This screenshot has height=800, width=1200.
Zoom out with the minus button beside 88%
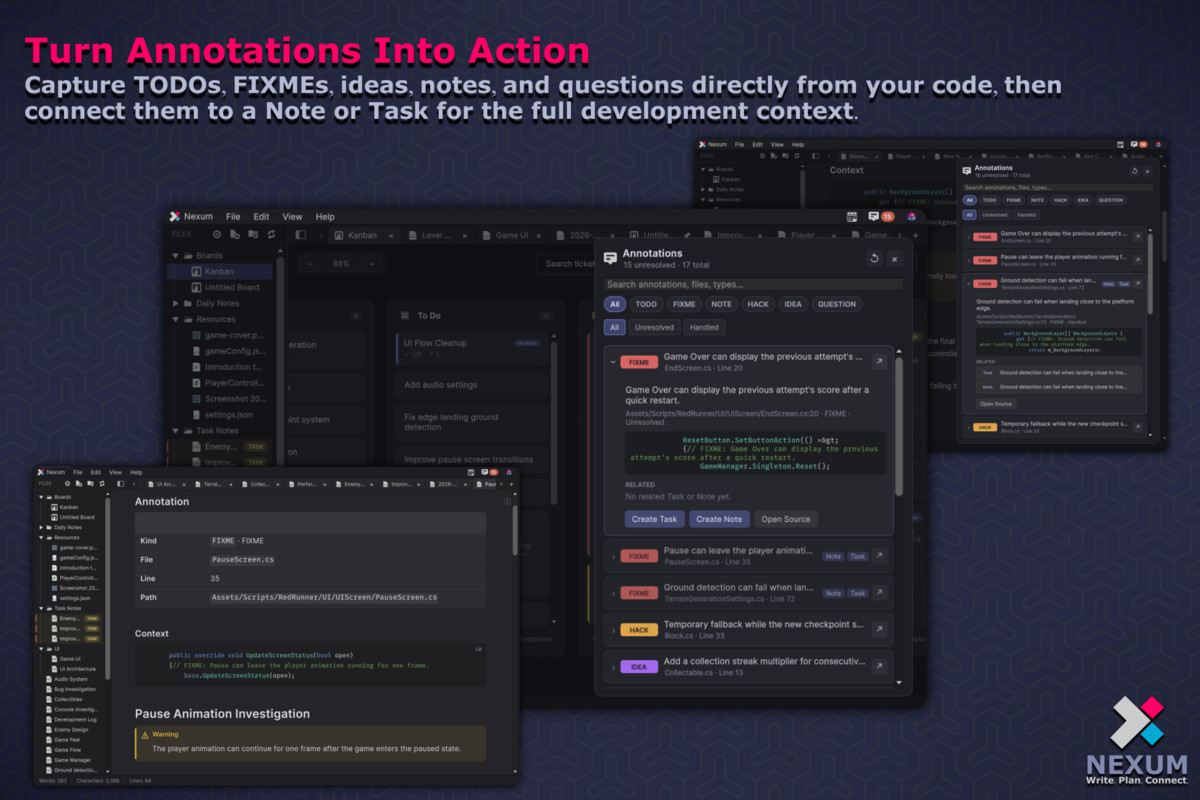[309, 263]
